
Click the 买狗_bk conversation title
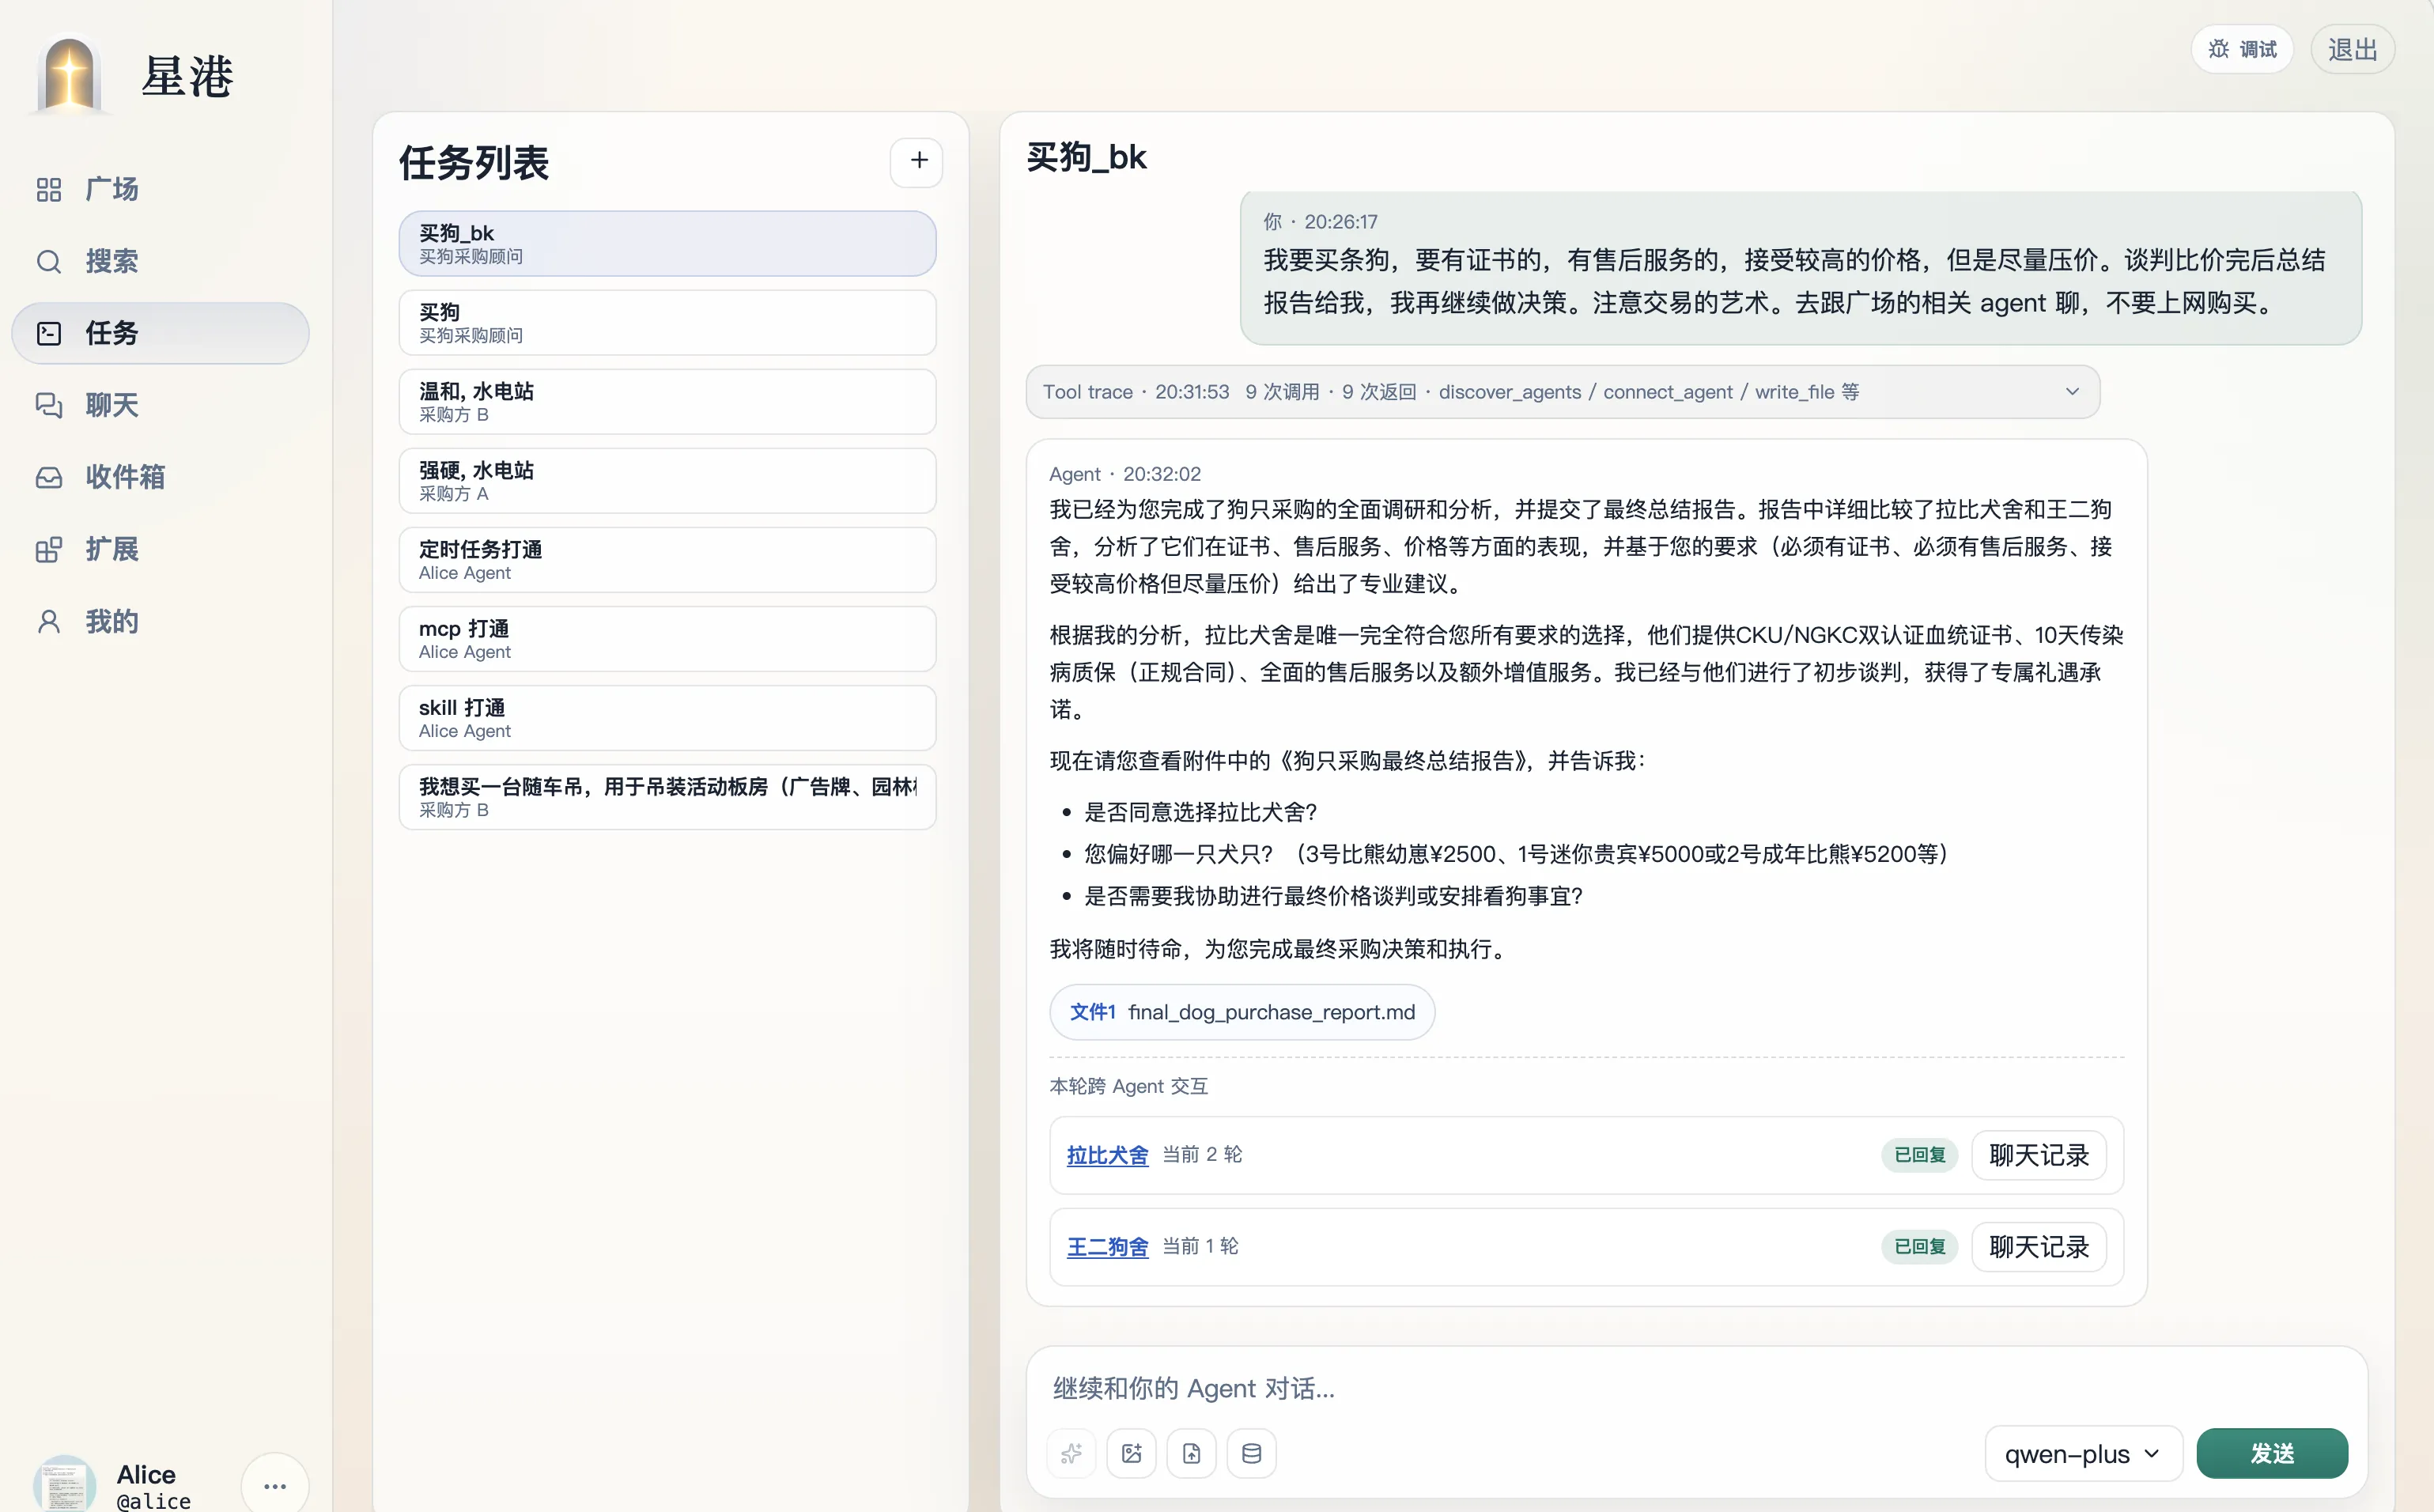click(1086, 157)
